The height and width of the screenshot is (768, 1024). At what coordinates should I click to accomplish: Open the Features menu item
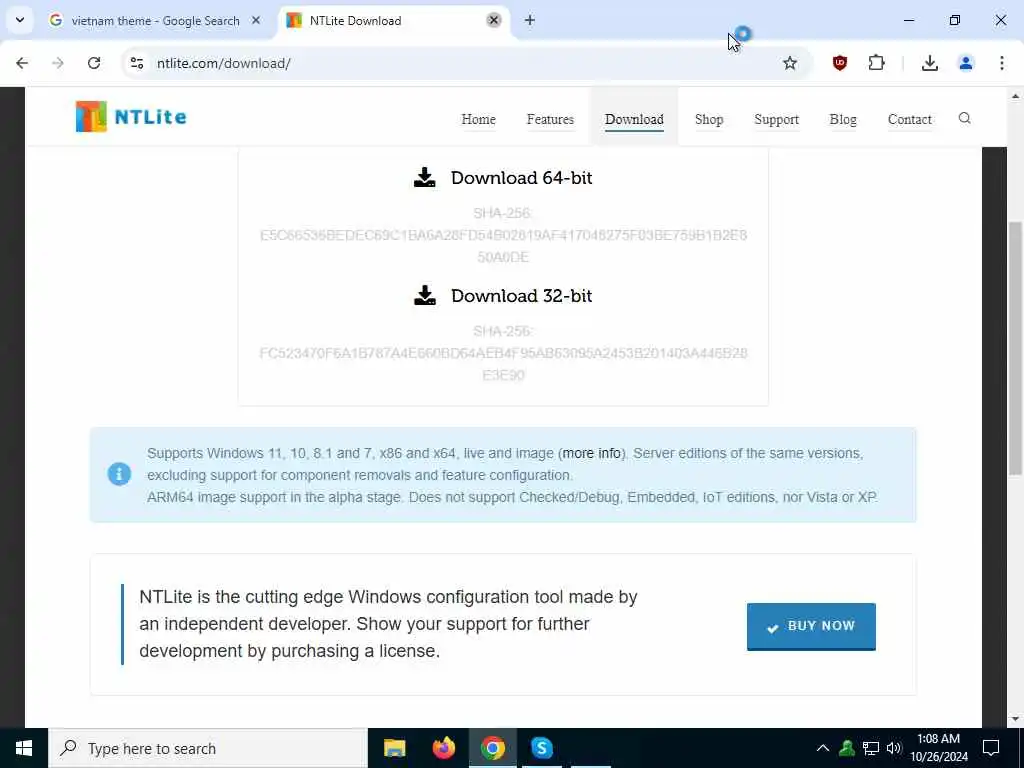pos(551,120)
